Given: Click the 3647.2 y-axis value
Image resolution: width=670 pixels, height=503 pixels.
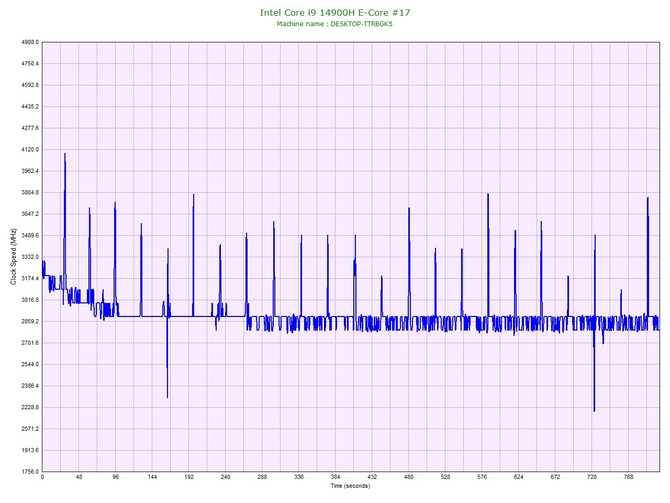Looking at the screenshot, I should (30, 214).
